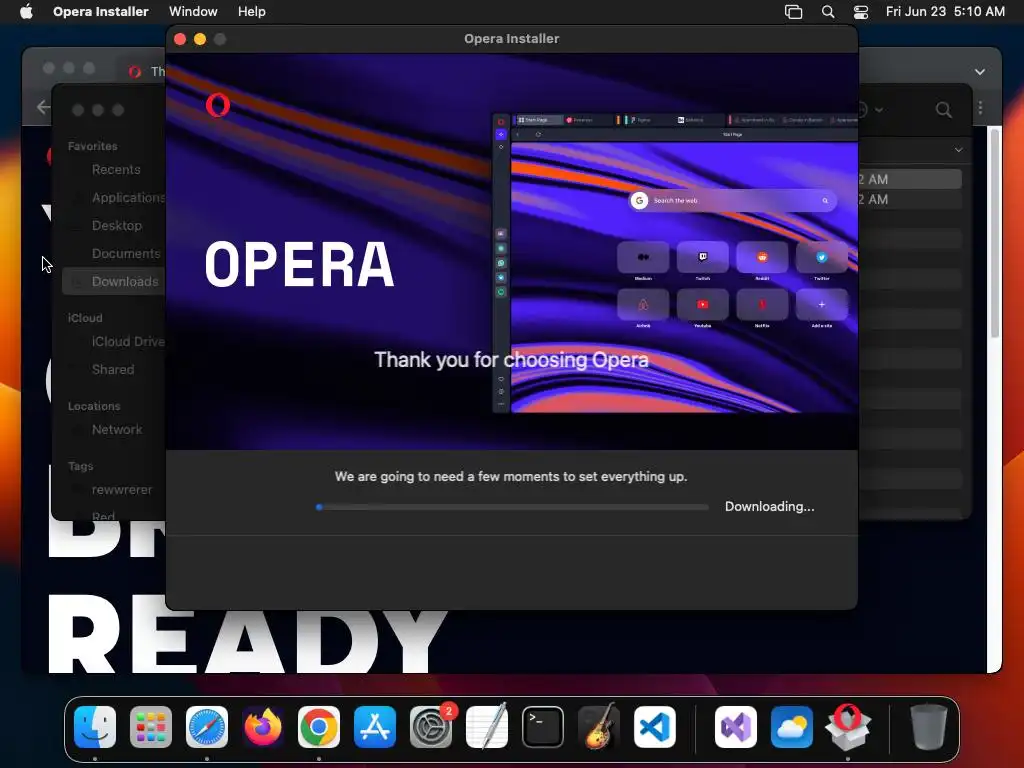Open Terminal from the dock
This screenshot has width=1024, height=768.
pos(543,727)
